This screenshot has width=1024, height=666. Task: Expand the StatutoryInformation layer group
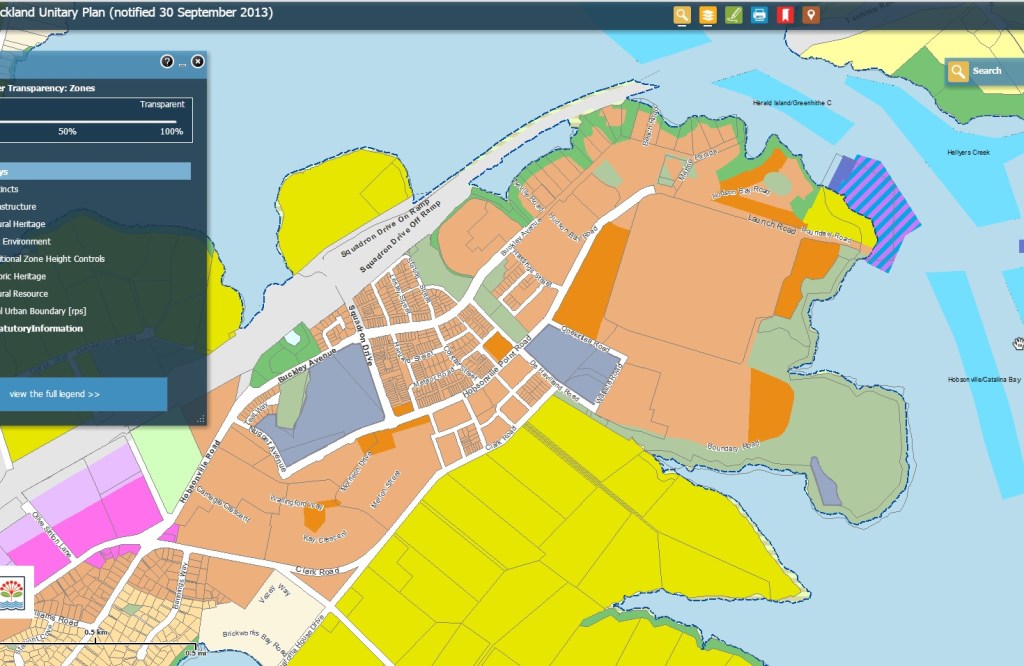point(40,328)
